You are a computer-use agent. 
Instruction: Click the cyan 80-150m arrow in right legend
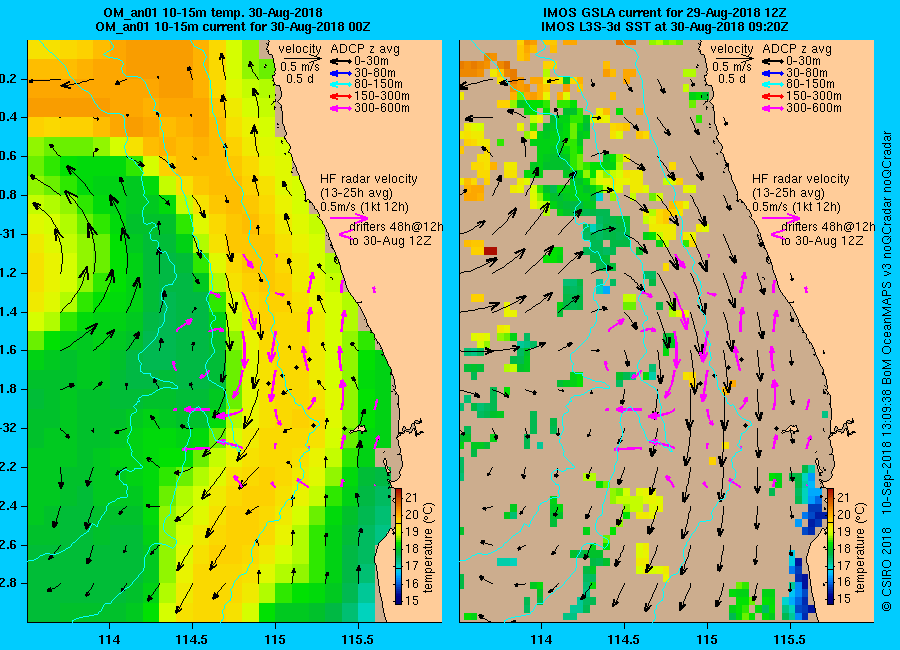tap(773, 84)
